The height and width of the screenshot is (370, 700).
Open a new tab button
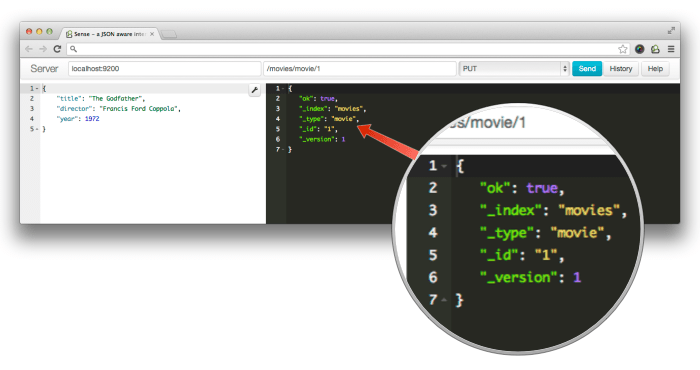pyautogui.click(x=169, y=34)
